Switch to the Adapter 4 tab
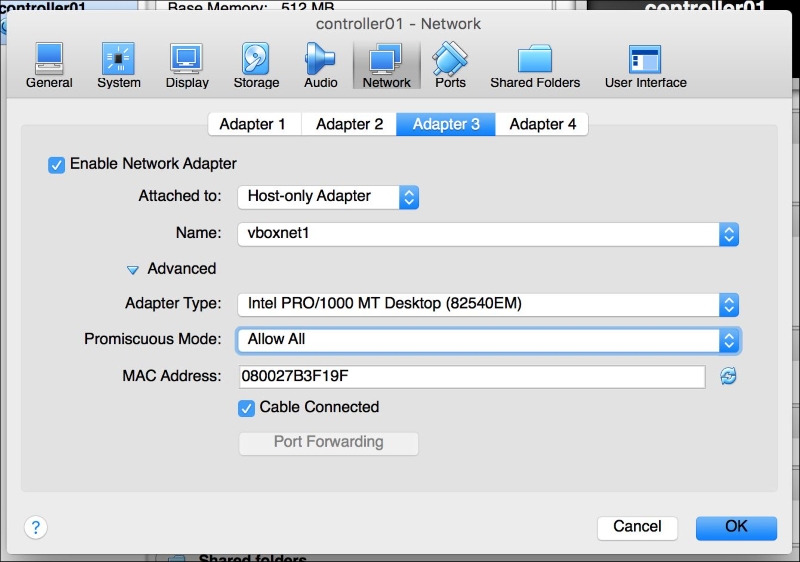Image resolution: width=800 pixels, height=562 pixels. (x=542, y=124)
